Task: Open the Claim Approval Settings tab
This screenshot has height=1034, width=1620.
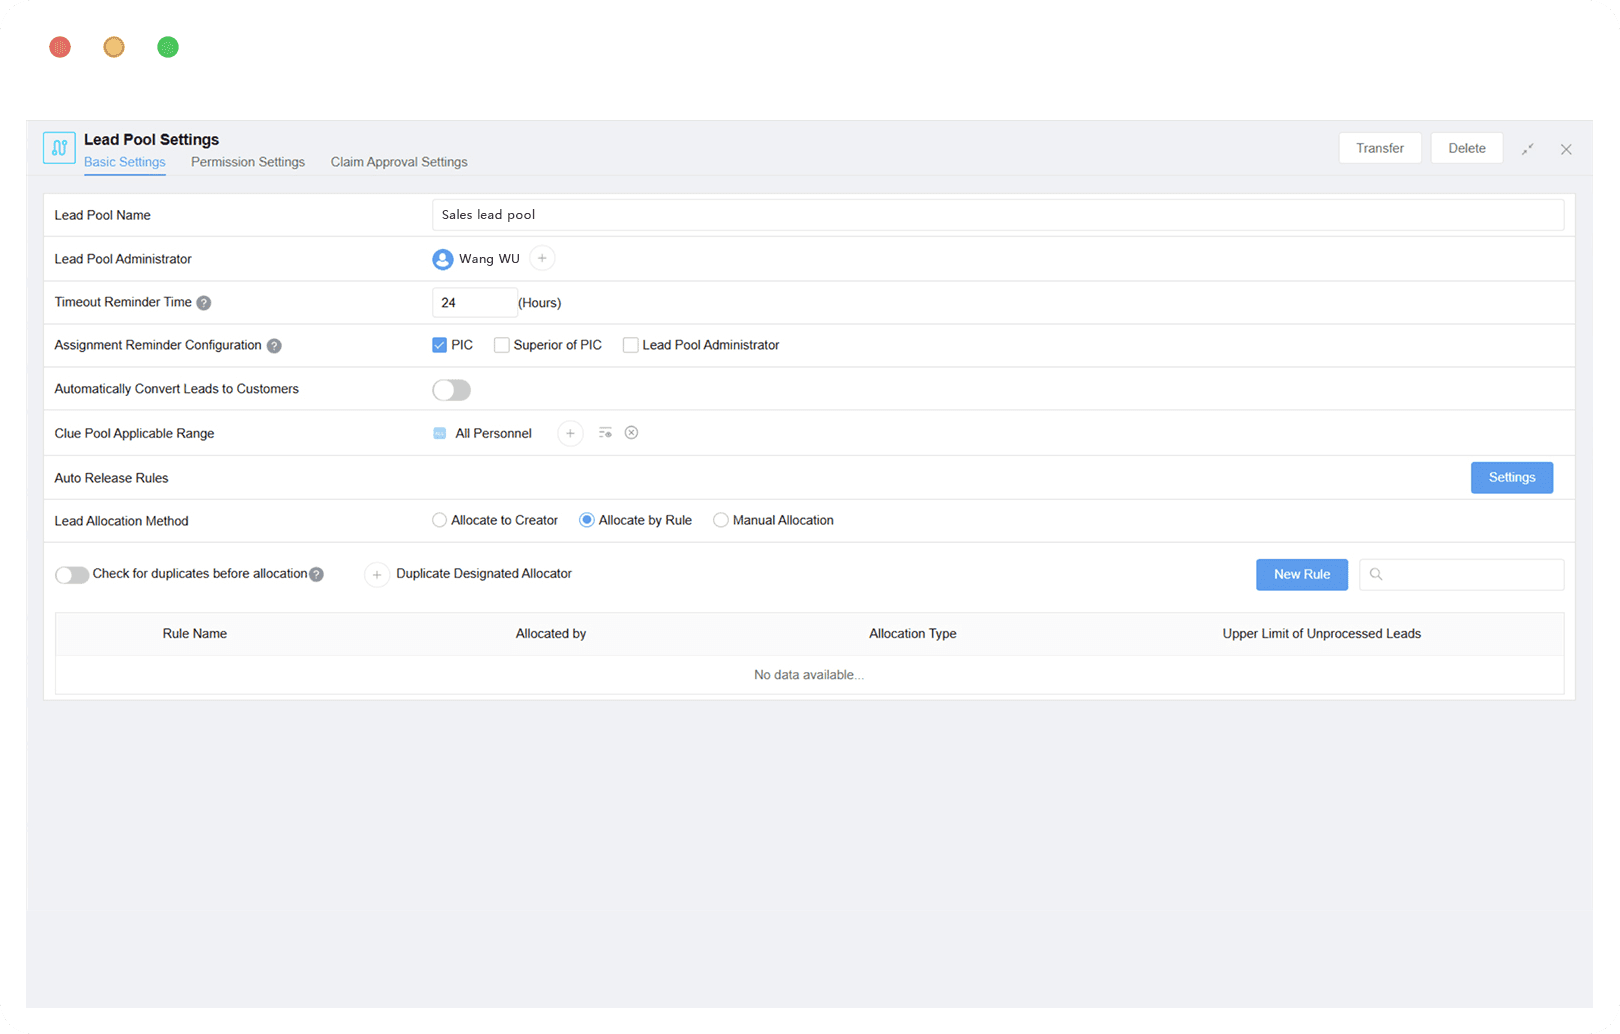Action: pyautogui.click(x=399, y=162)
